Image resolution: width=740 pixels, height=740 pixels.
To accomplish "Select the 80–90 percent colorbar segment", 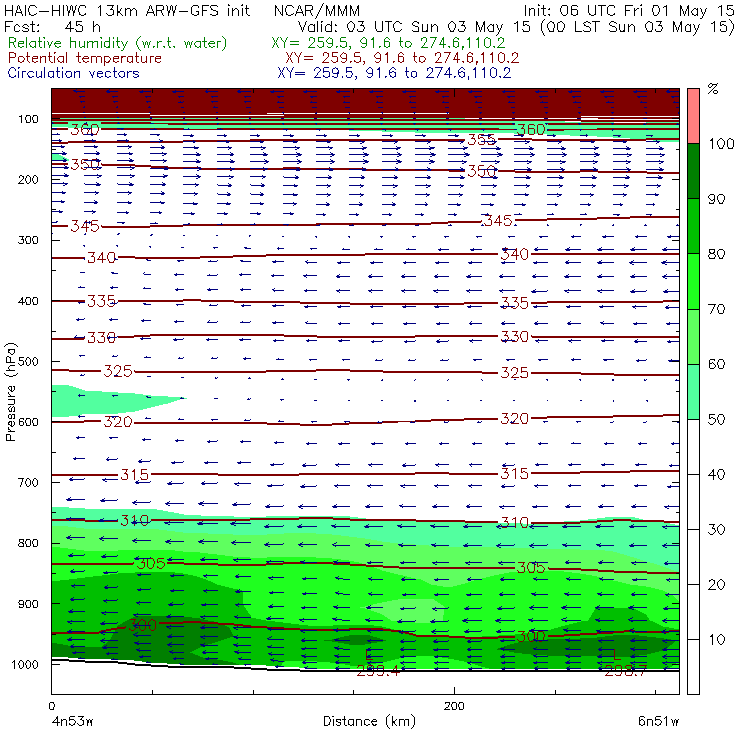I will click(x=693, y=226).
